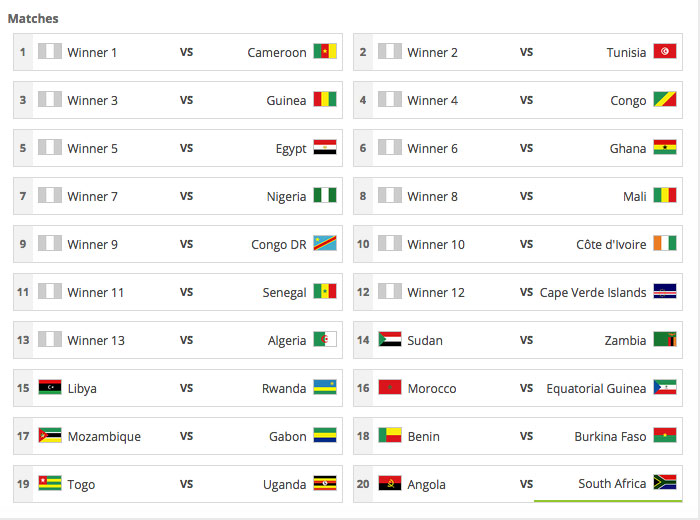700x520 pixels.
Task: Select the Equatorial Guinea team name
Action: 596,388
